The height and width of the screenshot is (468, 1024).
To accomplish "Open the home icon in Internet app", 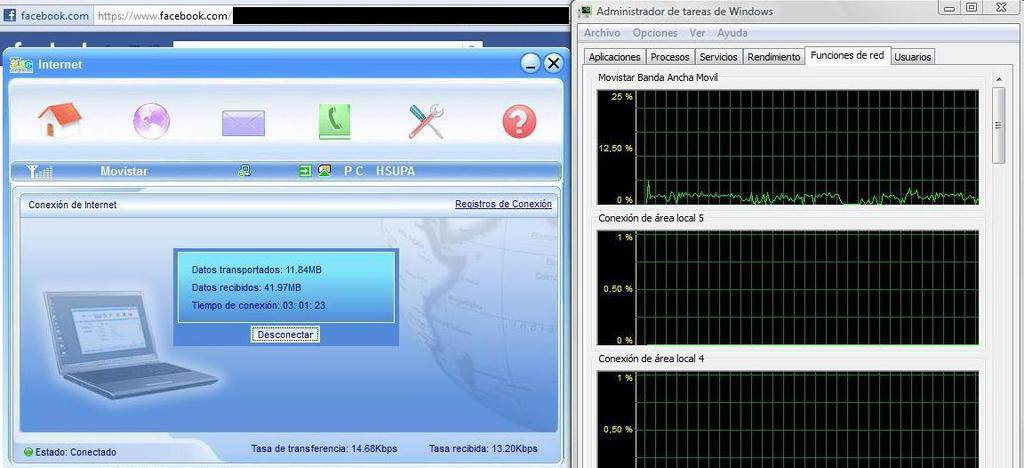I will pyautogui.click(x=59, y=121).
